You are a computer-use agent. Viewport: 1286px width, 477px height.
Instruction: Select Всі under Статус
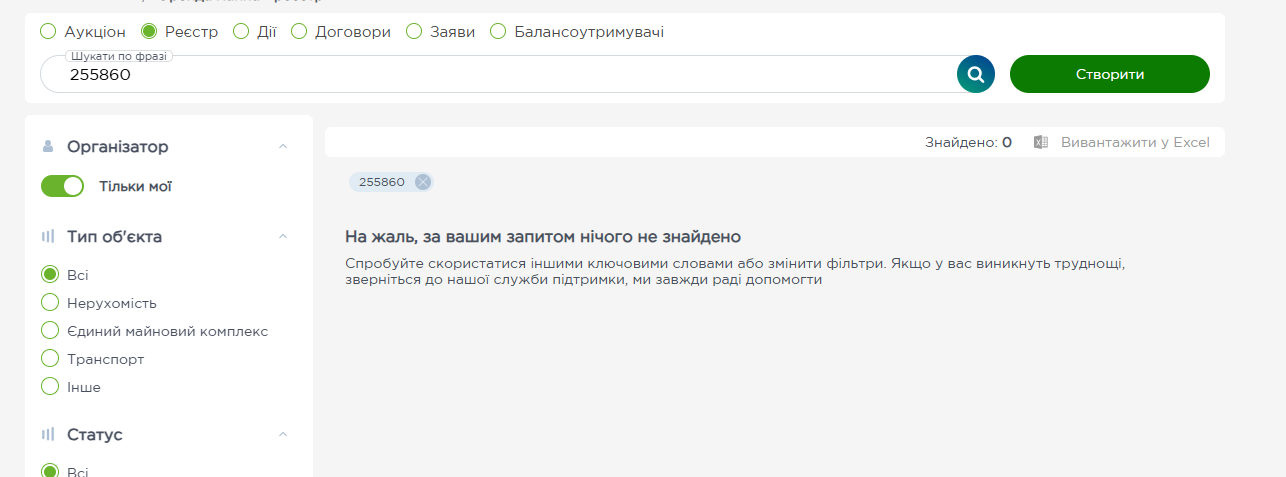[50, 471]
